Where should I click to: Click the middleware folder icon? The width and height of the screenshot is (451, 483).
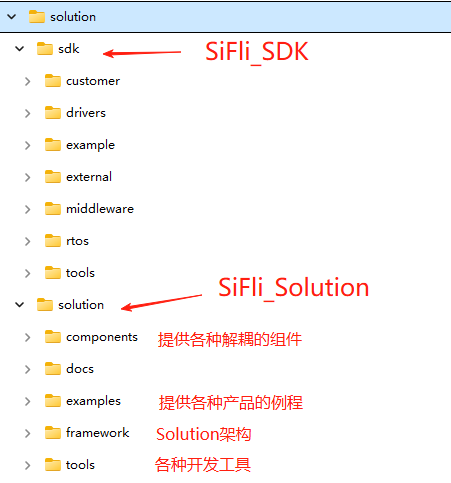pos(53,209)
